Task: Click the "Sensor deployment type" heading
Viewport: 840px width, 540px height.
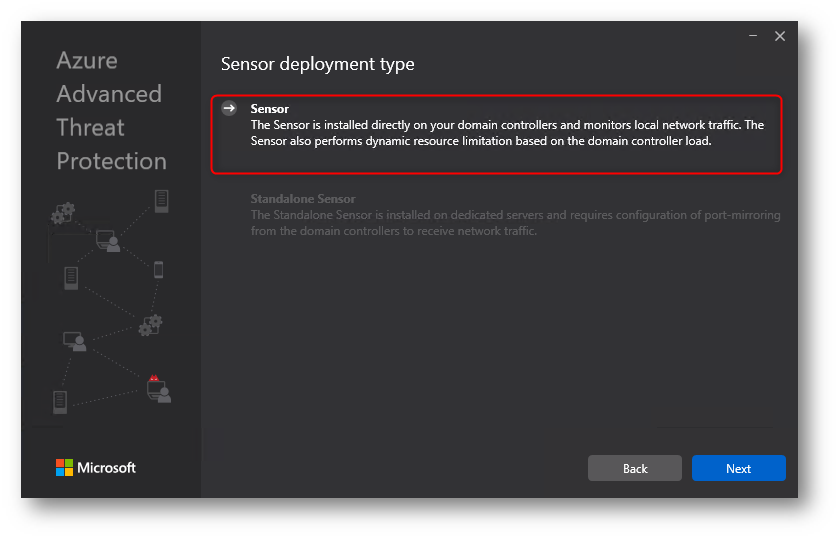Action: 317,65
